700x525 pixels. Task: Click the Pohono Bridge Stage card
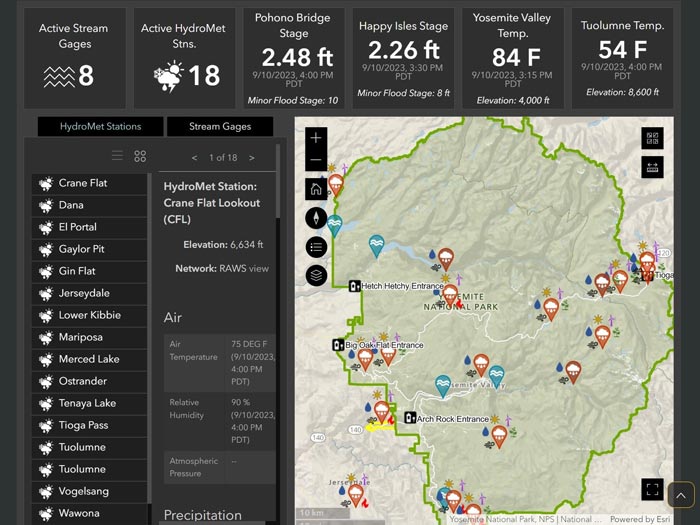pyautogui.click(x=293, y=58)
